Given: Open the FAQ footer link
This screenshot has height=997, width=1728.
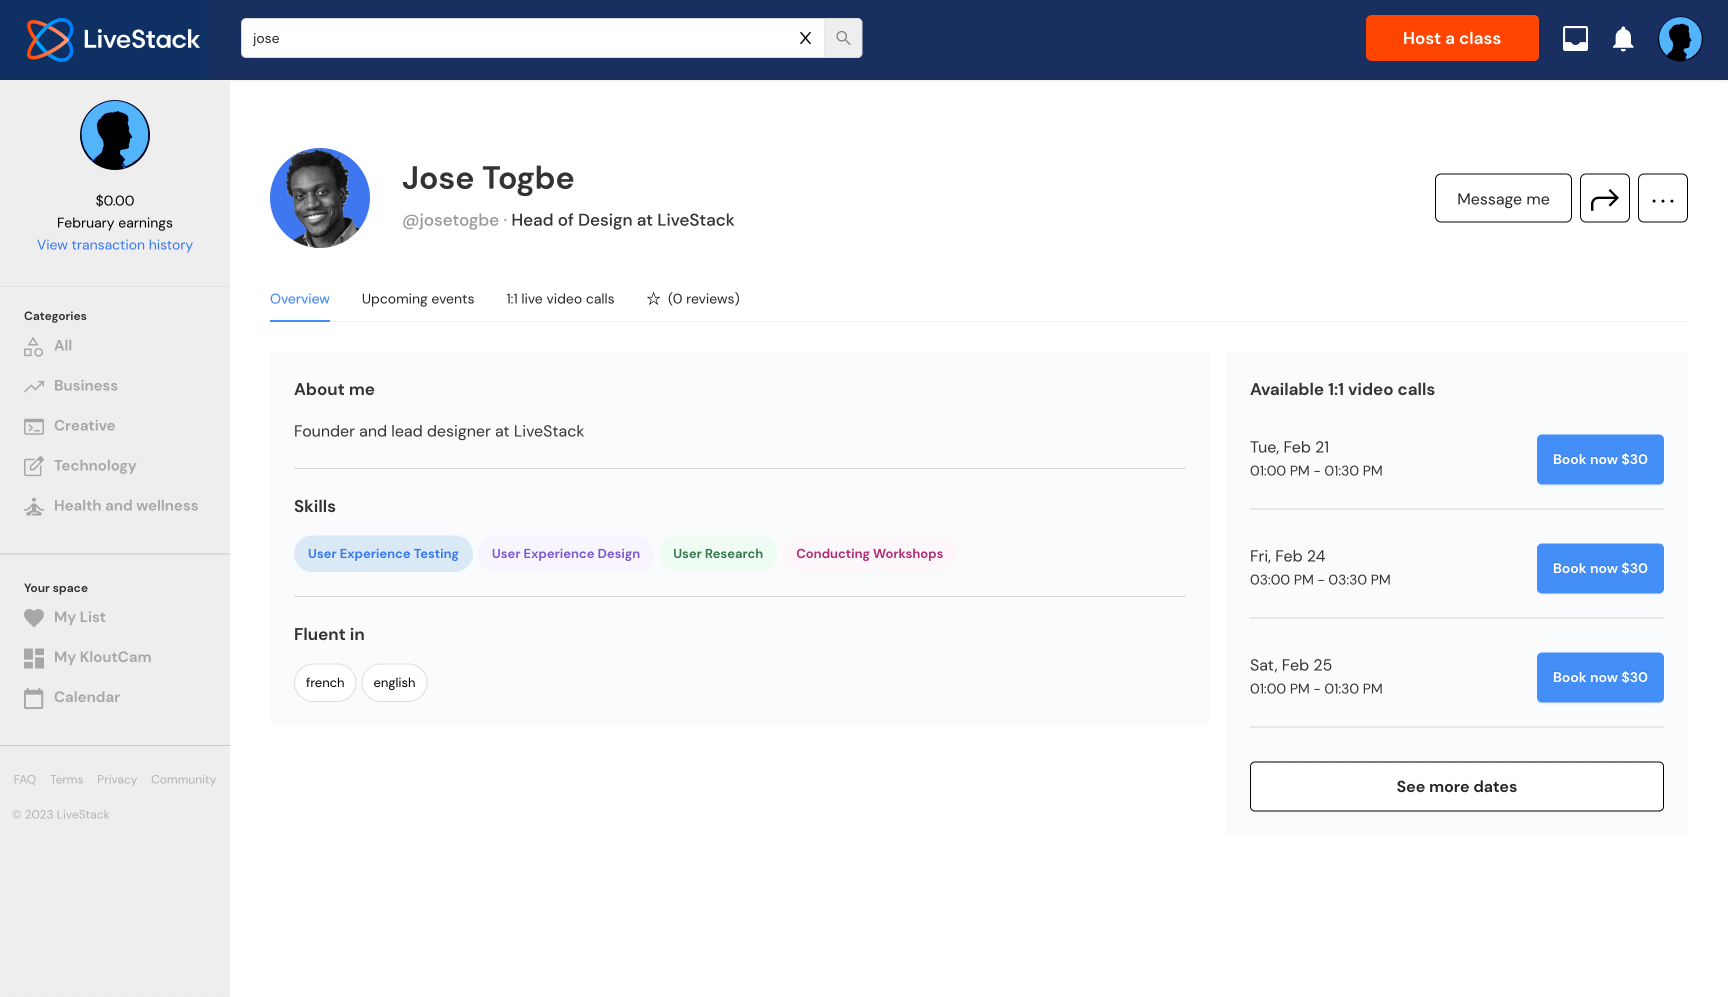Looking at the screenshot, I should point(25,780).
